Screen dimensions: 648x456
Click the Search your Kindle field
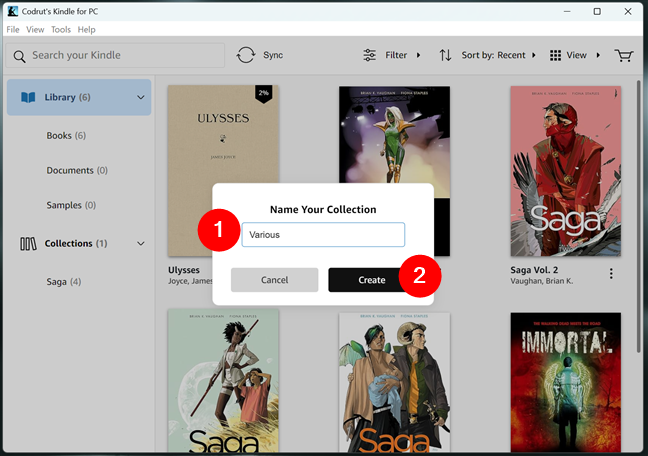coord(115,55)
